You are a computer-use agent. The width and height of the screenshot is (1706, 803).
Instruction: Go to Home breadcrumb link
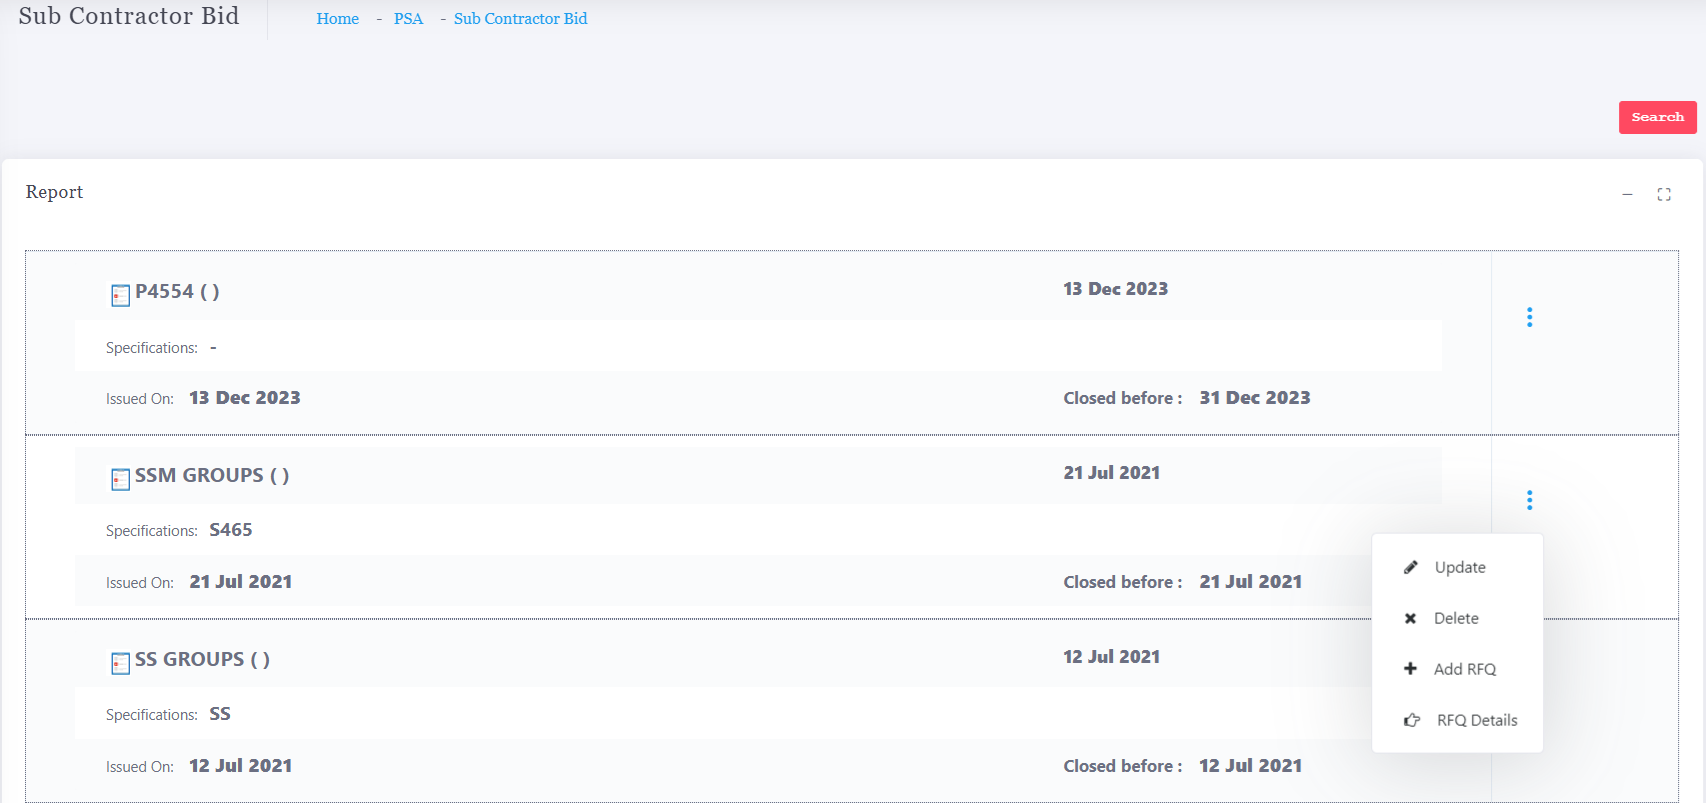pyautogui.click(x=338, y=19)
